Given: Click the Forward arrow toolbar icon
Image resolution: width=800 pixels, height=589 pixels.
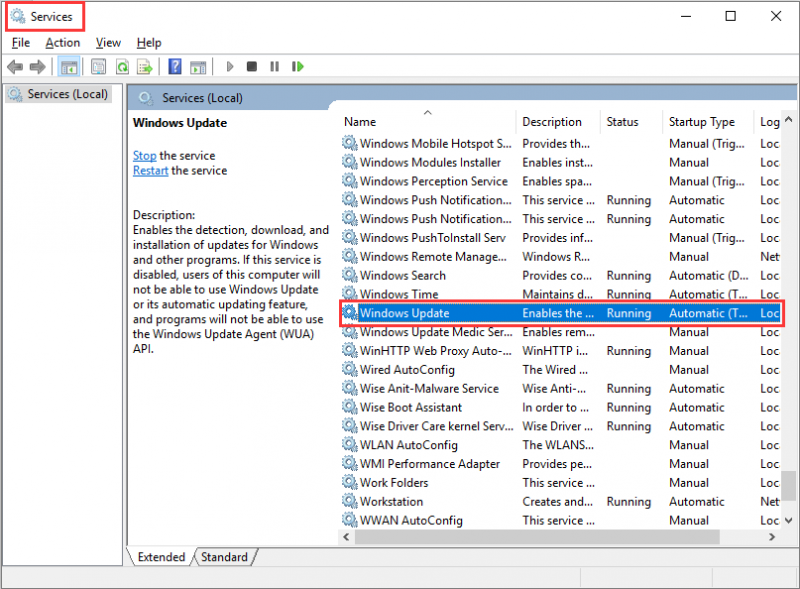Looking at the screenshot, I should pyautogui.click(x=38, y=67).
